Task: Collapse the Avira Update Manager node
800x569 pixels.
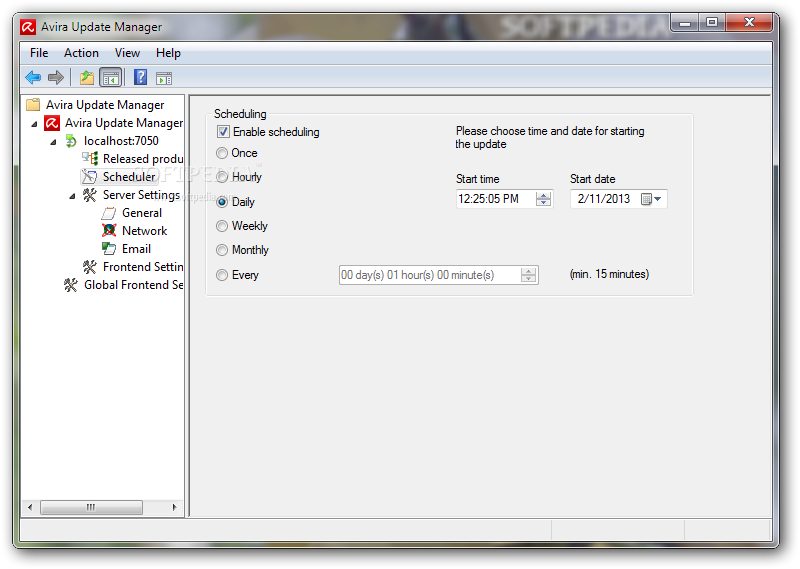Action: [x=34, y=124]
